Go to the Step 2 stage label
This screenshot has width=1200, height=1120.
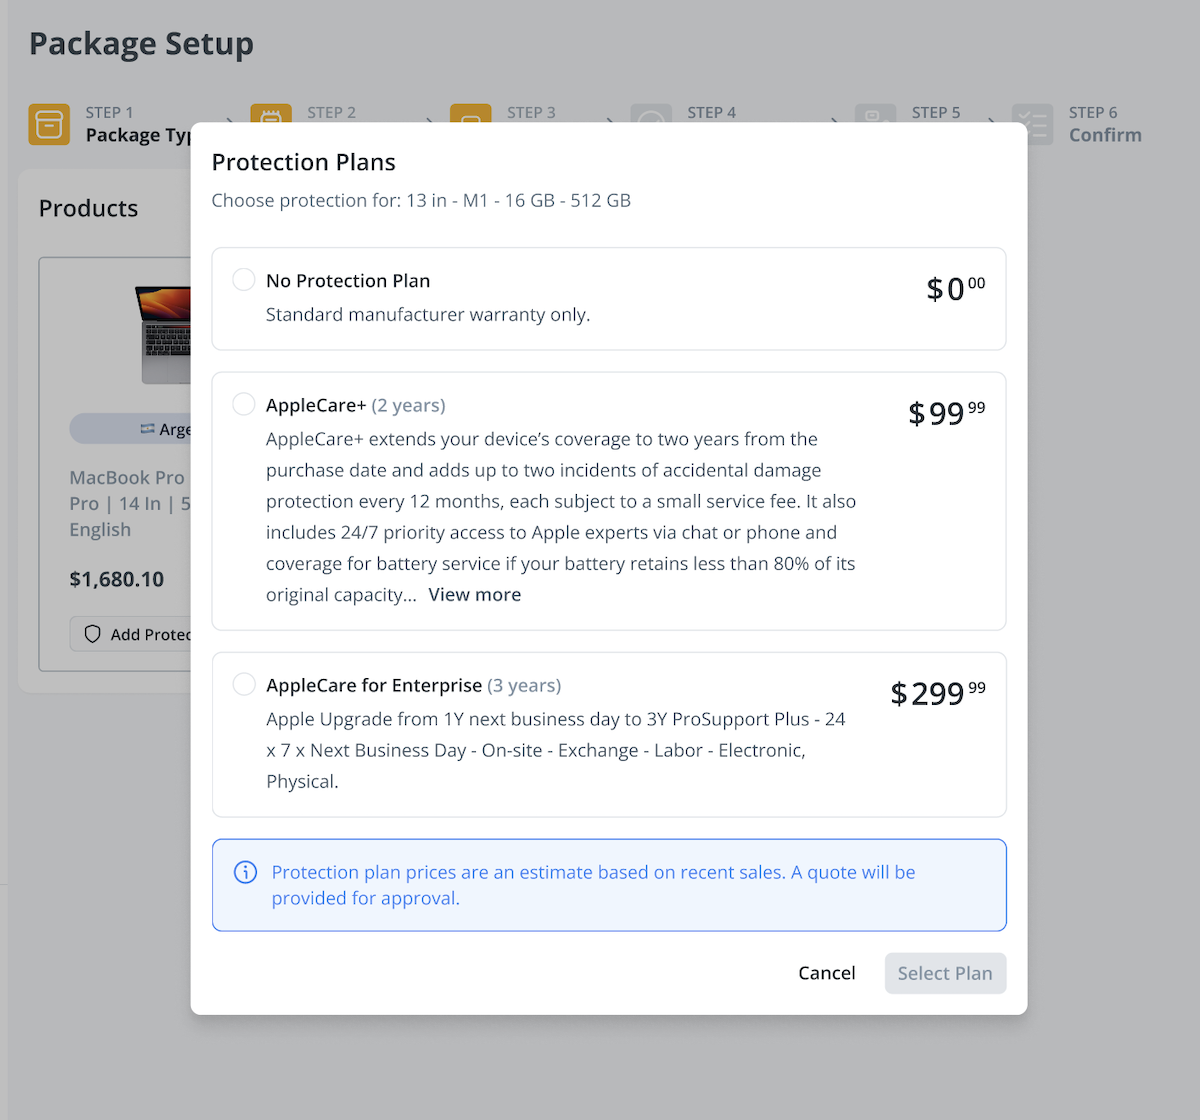click(332, 112)
